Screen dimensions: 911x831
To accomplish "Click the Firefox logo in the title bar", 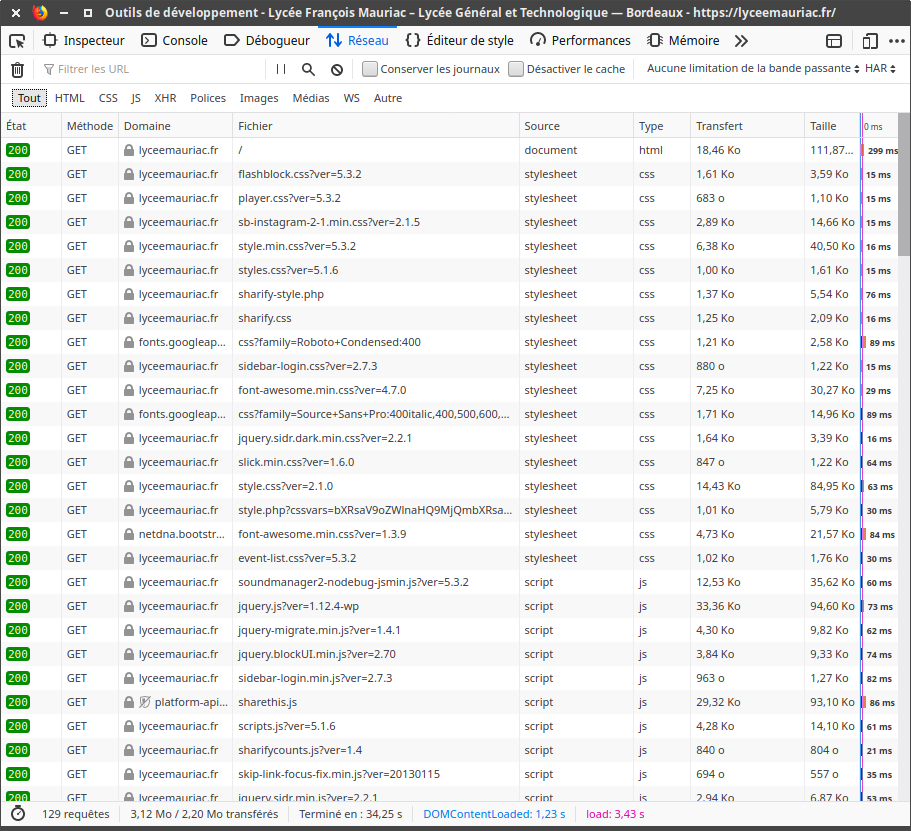I will coord(40,12).
